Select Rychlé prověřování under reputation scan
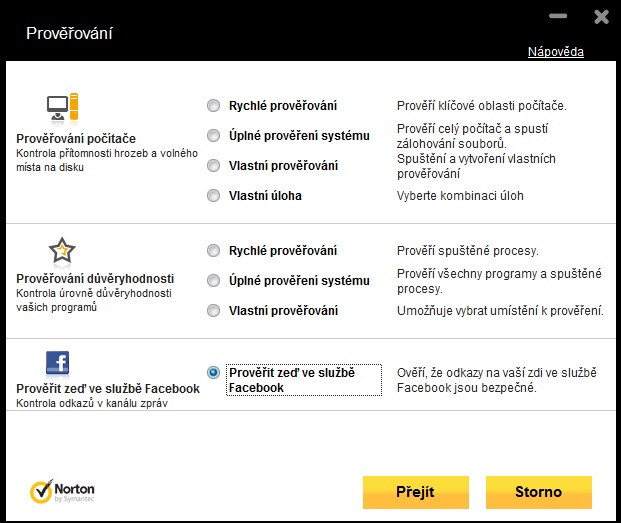The width and height of the screenshot is (621, 523). click(x=213, y=250)
